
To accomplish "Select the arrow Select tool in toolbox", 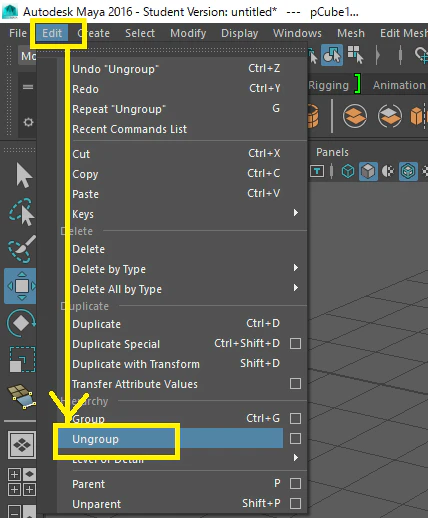I will pyautogui.click(x=24, y=175).
